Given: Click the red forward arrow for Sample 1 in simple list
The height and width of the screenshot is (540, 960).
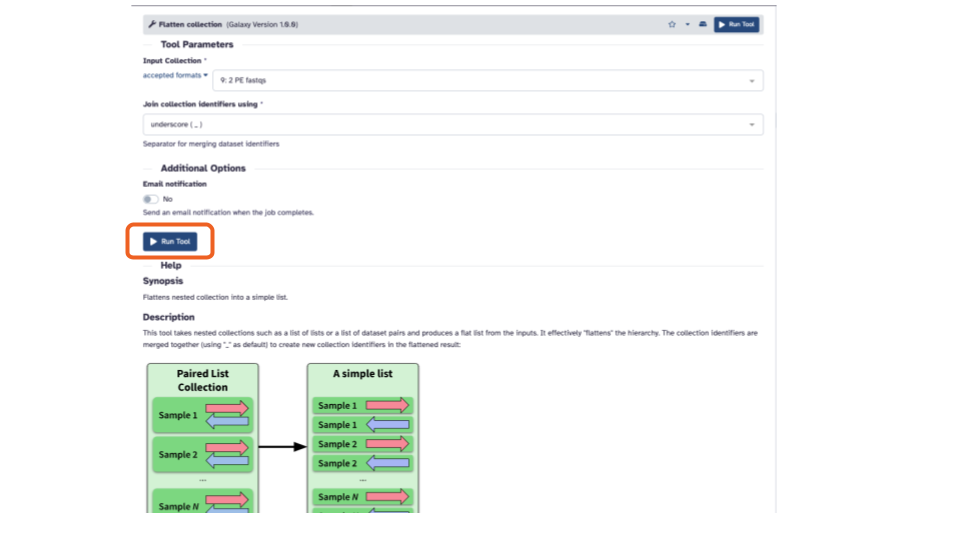Looking at the screenshot, I should (387, 405).
